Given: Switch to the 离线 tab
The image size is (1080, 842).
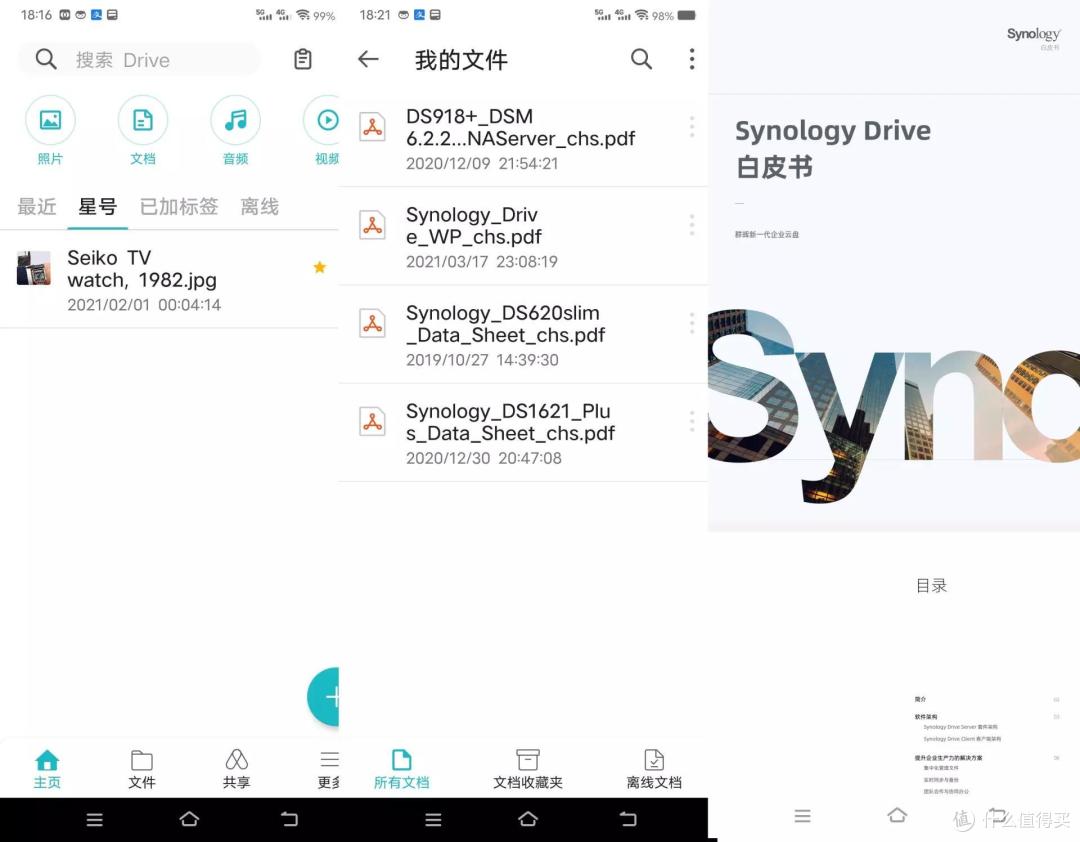Looking at the screenshot, I should pos(260,206).
